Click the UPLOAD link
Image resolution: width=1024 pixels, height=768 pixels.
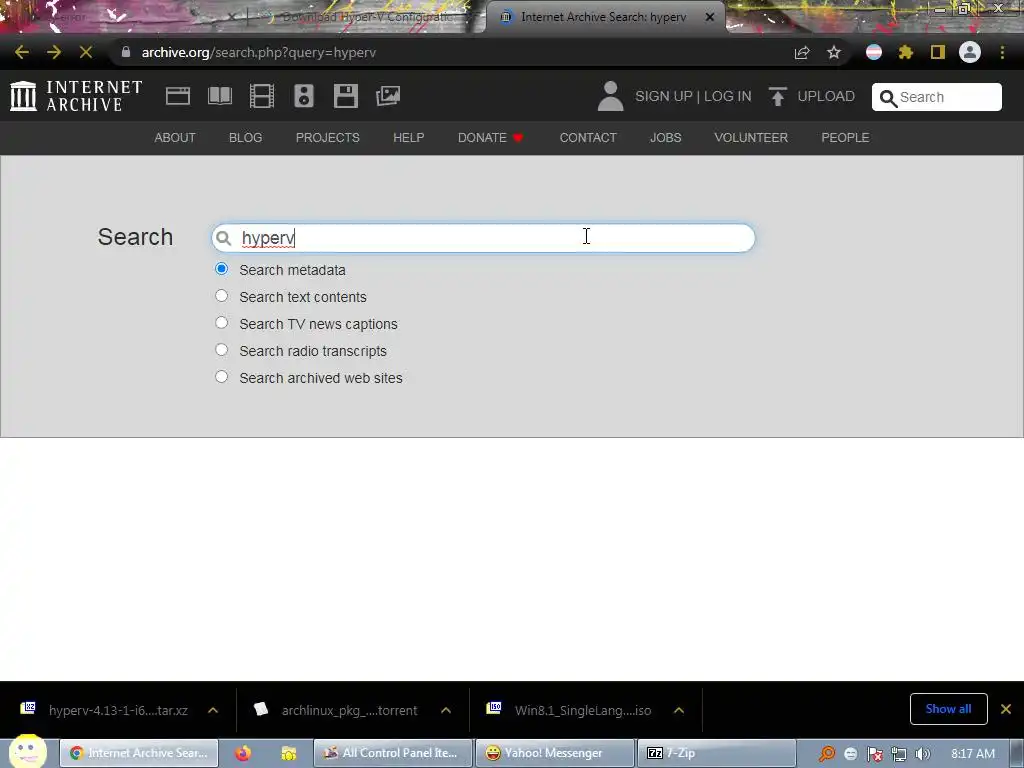click(826, 96)
